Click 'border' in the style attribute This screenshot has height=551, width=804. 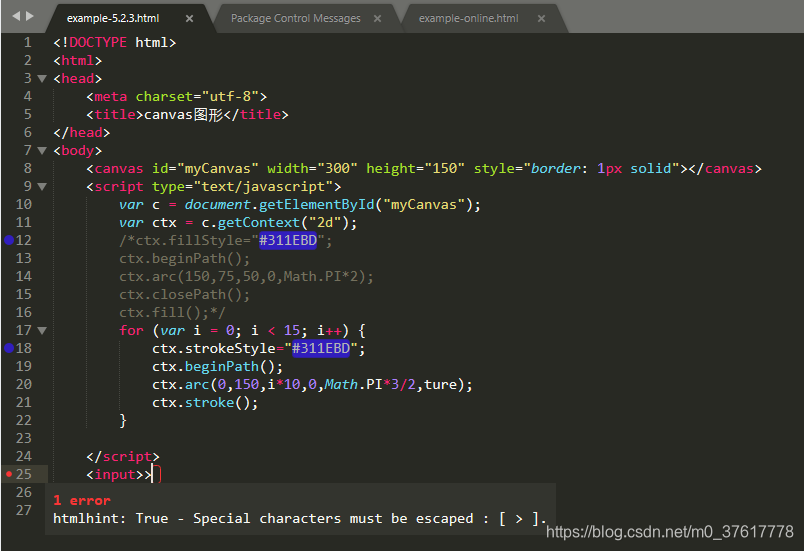555,169
